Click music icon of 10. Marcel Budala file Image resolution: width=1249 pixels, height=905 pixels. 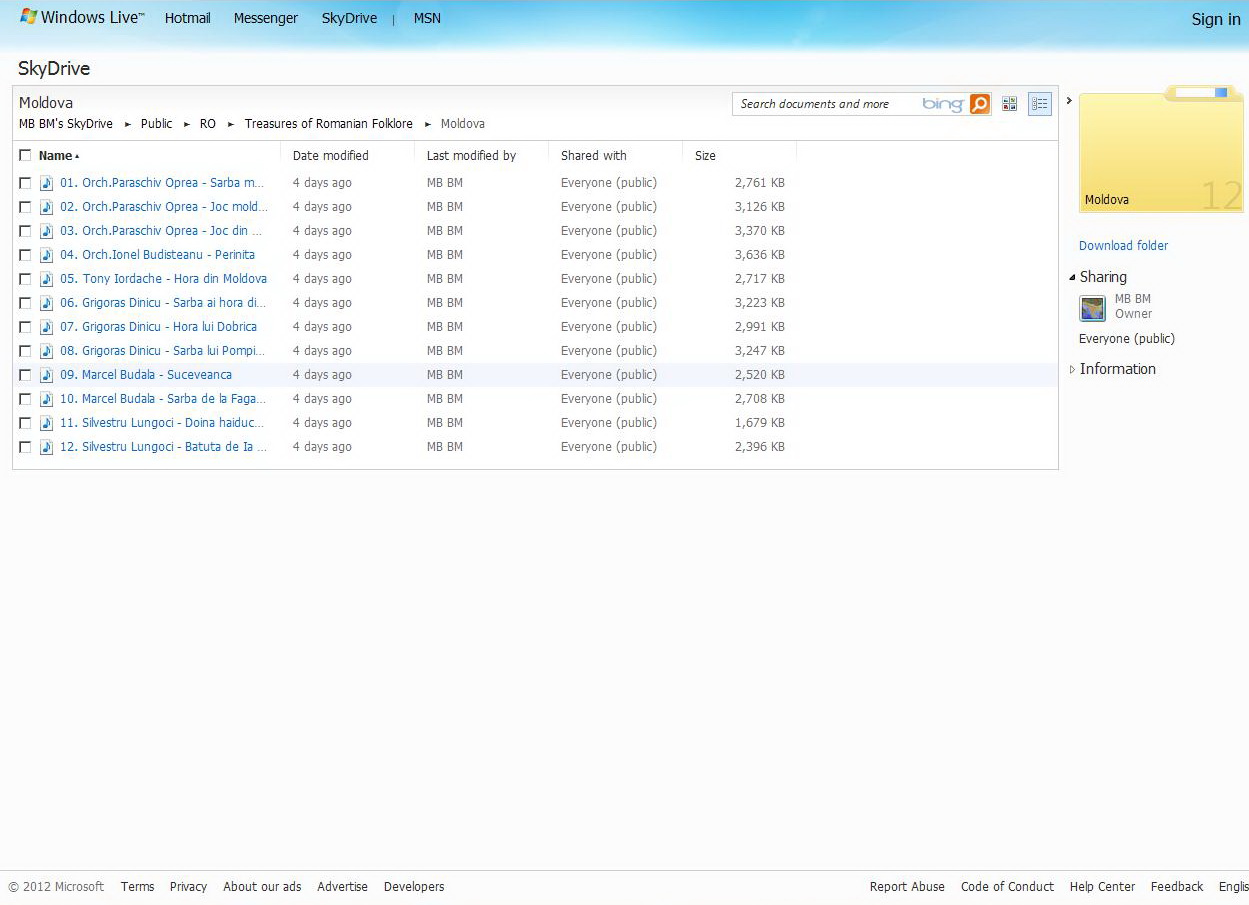46,399
